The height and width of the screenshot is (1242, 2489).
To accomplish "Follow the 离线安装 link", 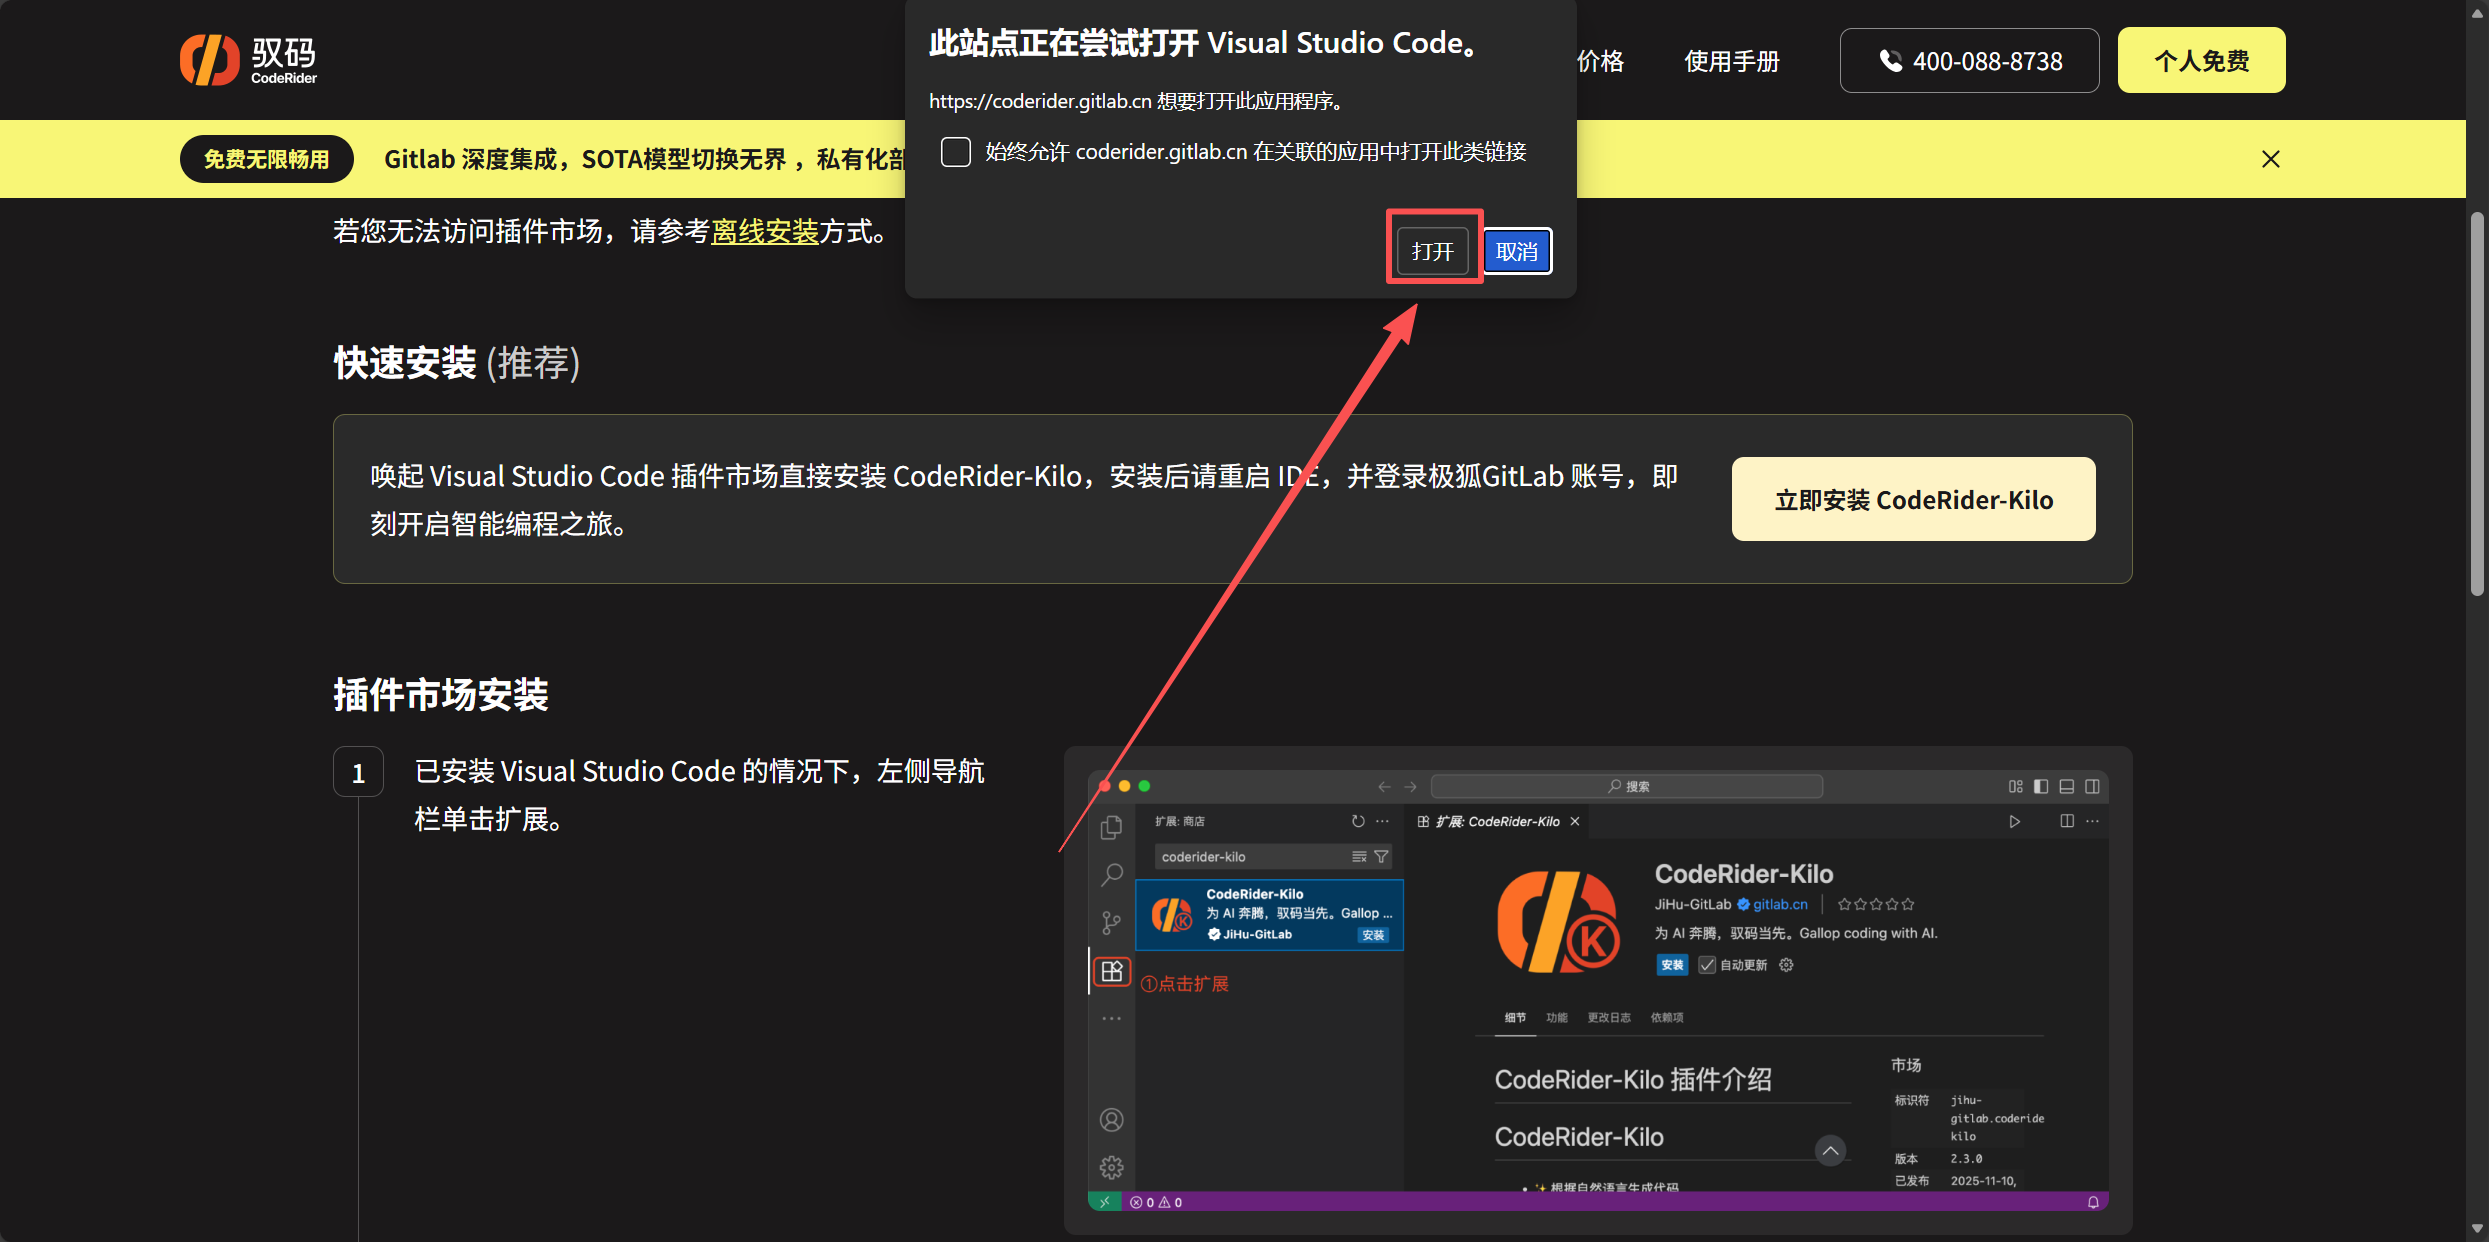I will (764, 232).
